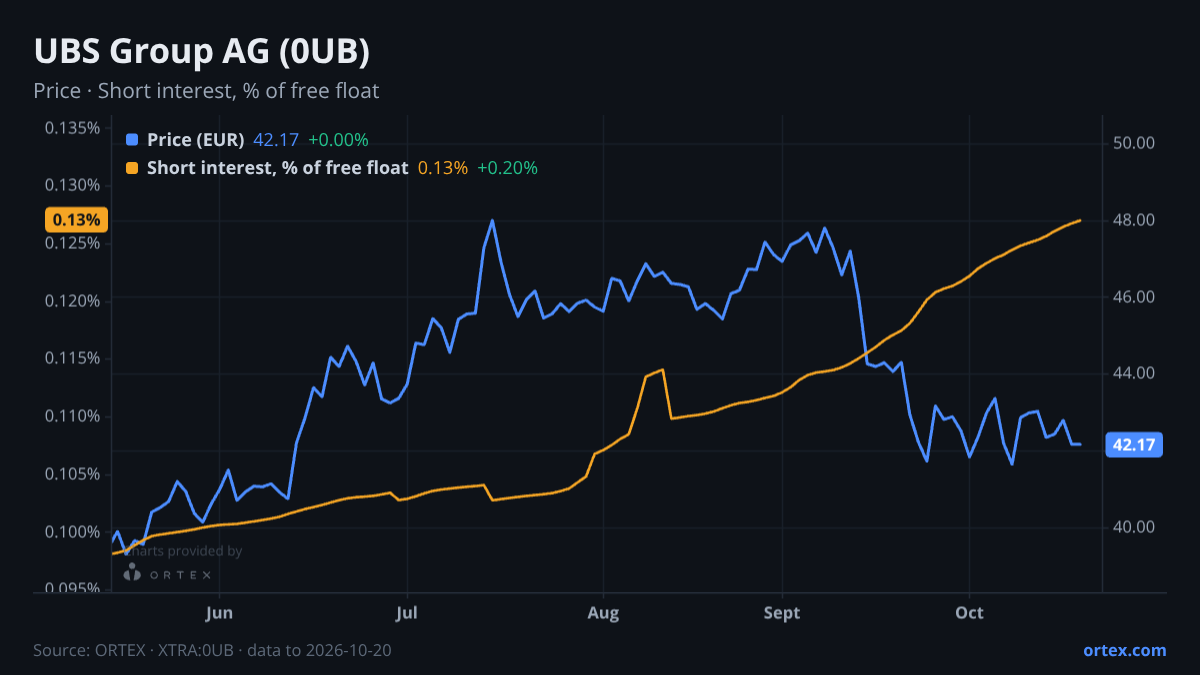Click the 0.135% left axis label
Image resolution: width=1200 pixels, height=675 pixels.
72,128
